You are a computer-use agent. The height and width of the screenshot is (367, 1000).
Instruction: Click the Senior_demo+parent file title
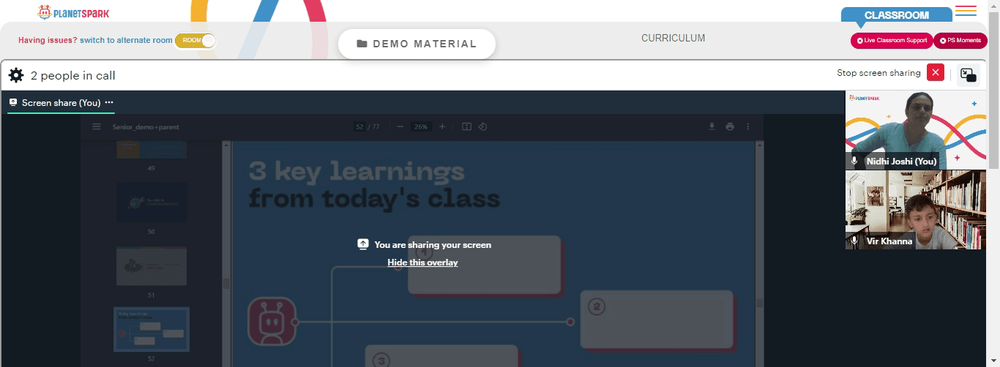pos(145,127)
